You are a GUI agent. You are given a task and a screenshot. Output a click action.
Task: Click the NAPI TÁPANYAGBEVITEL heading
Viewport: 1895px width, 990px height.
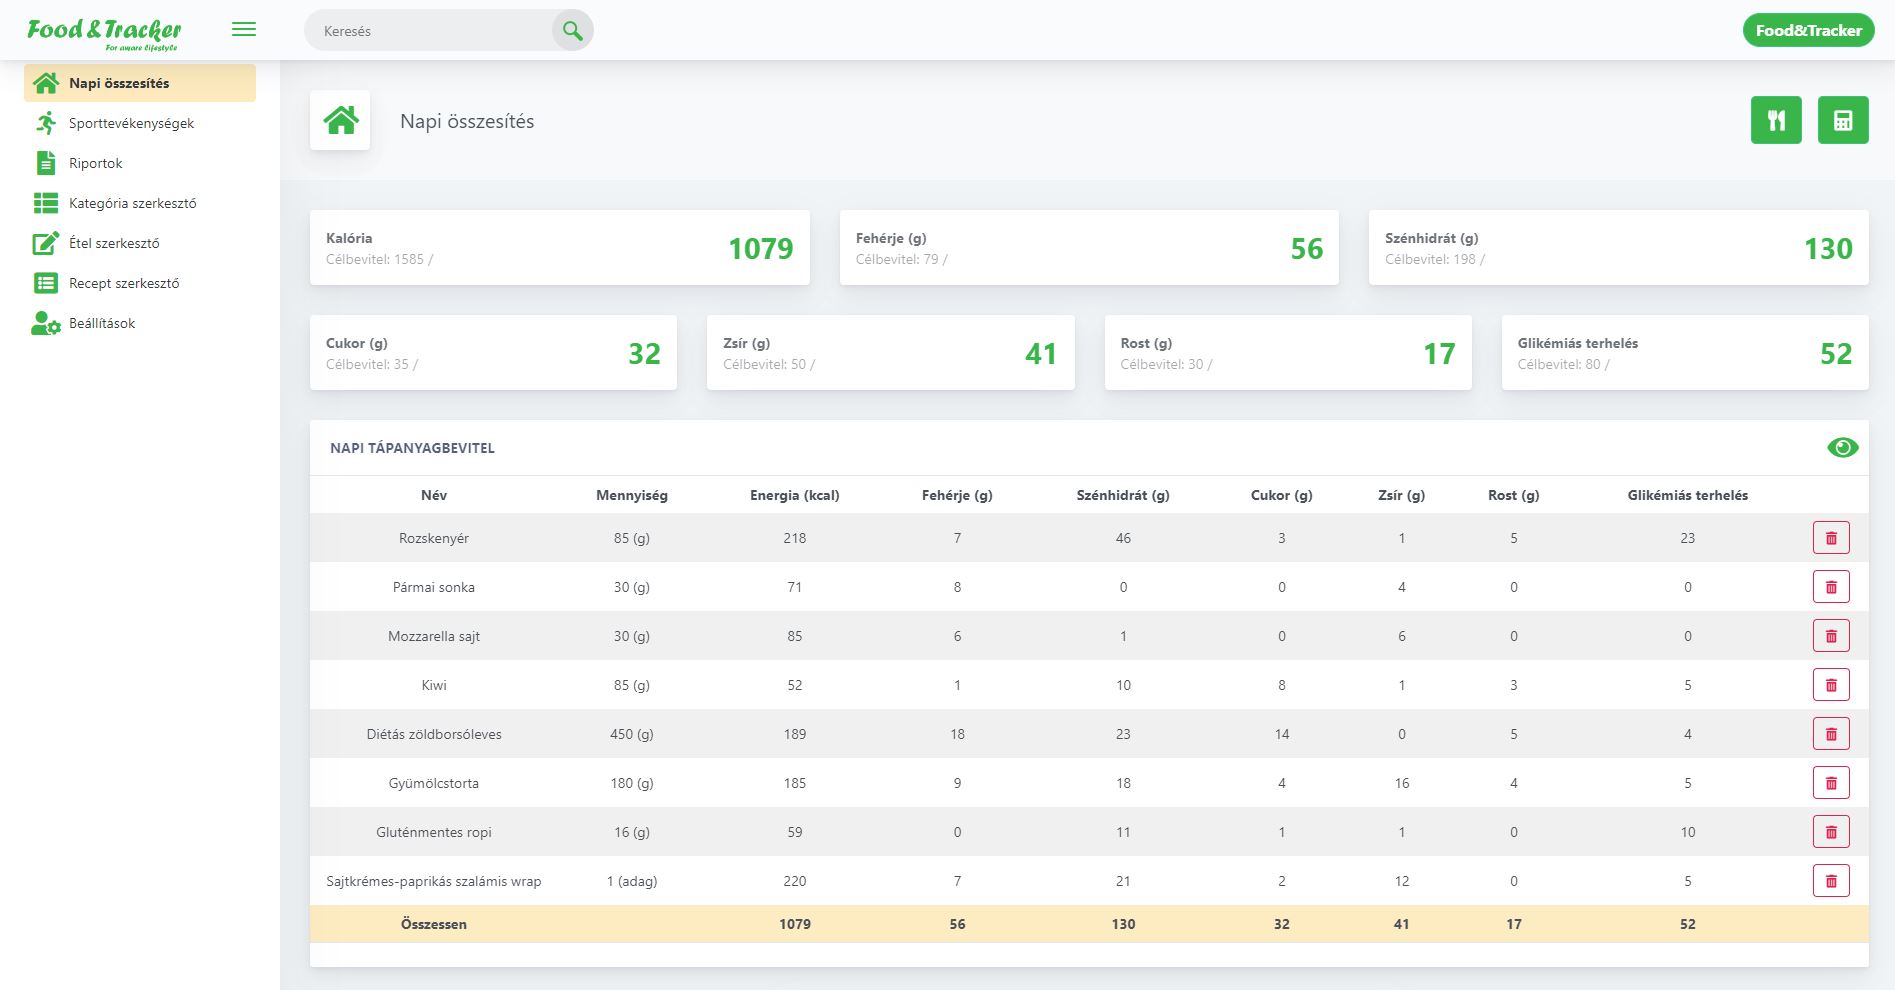(x=412, y=448)
